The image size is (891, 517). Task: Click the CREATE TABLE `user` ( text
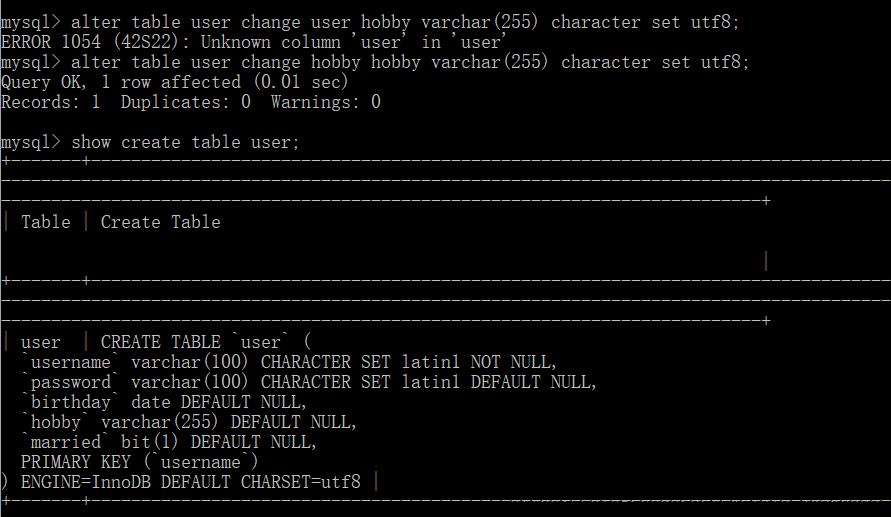[x=206, y=342]
